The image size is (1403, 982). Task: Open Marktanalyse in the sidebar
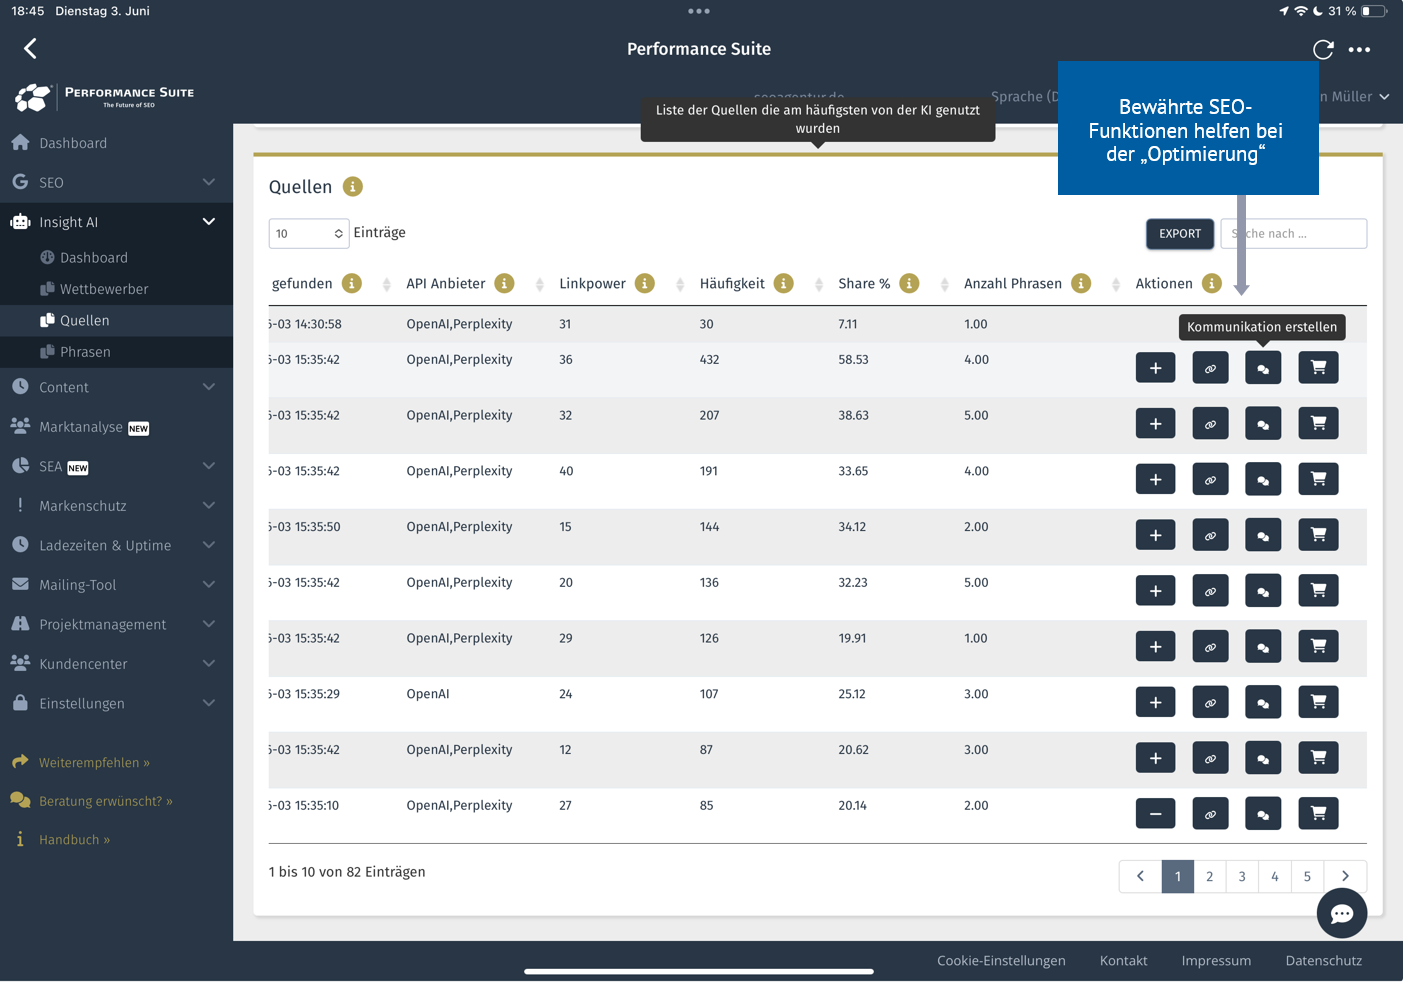tap(116, 427)
